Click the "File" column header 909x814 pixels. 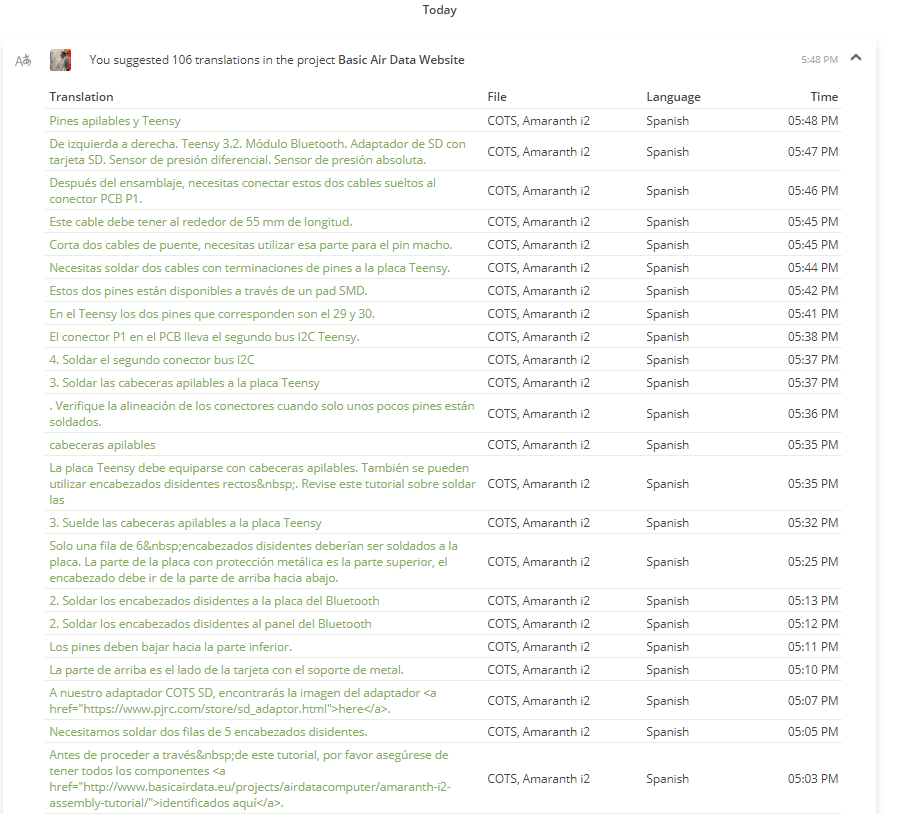click(497, 97)
